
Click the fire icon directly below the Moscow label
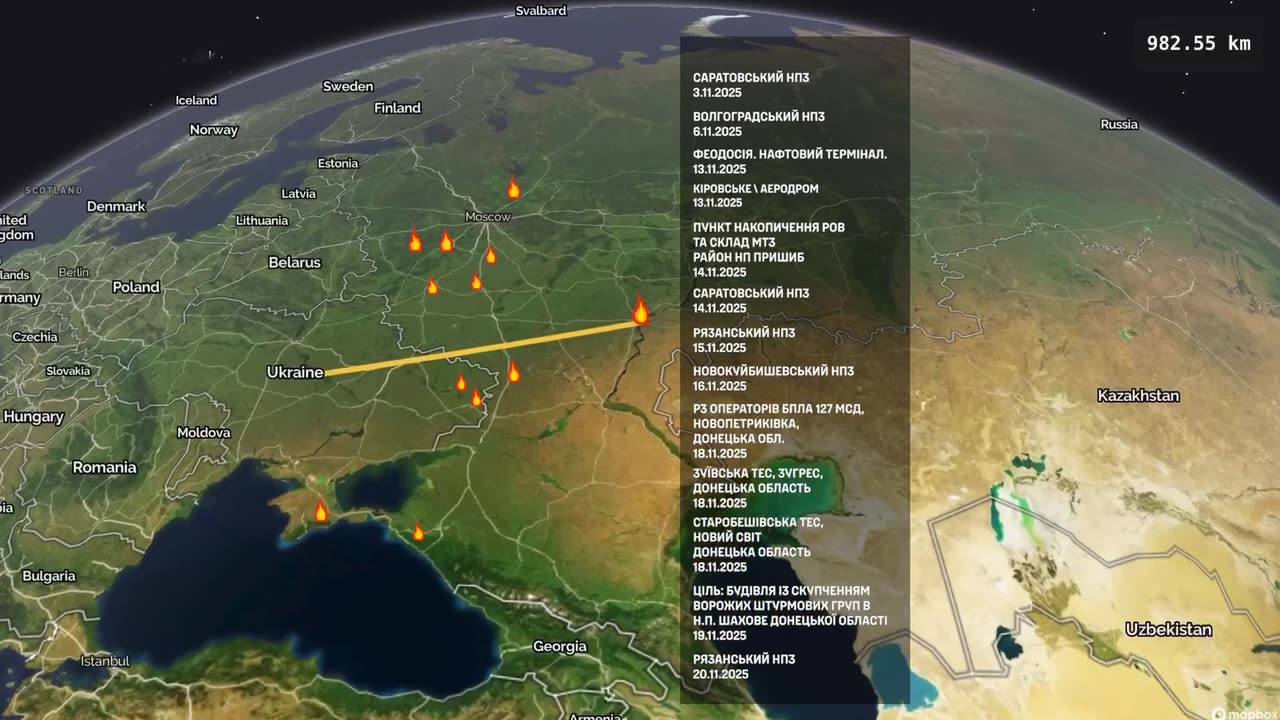(491, 255)
